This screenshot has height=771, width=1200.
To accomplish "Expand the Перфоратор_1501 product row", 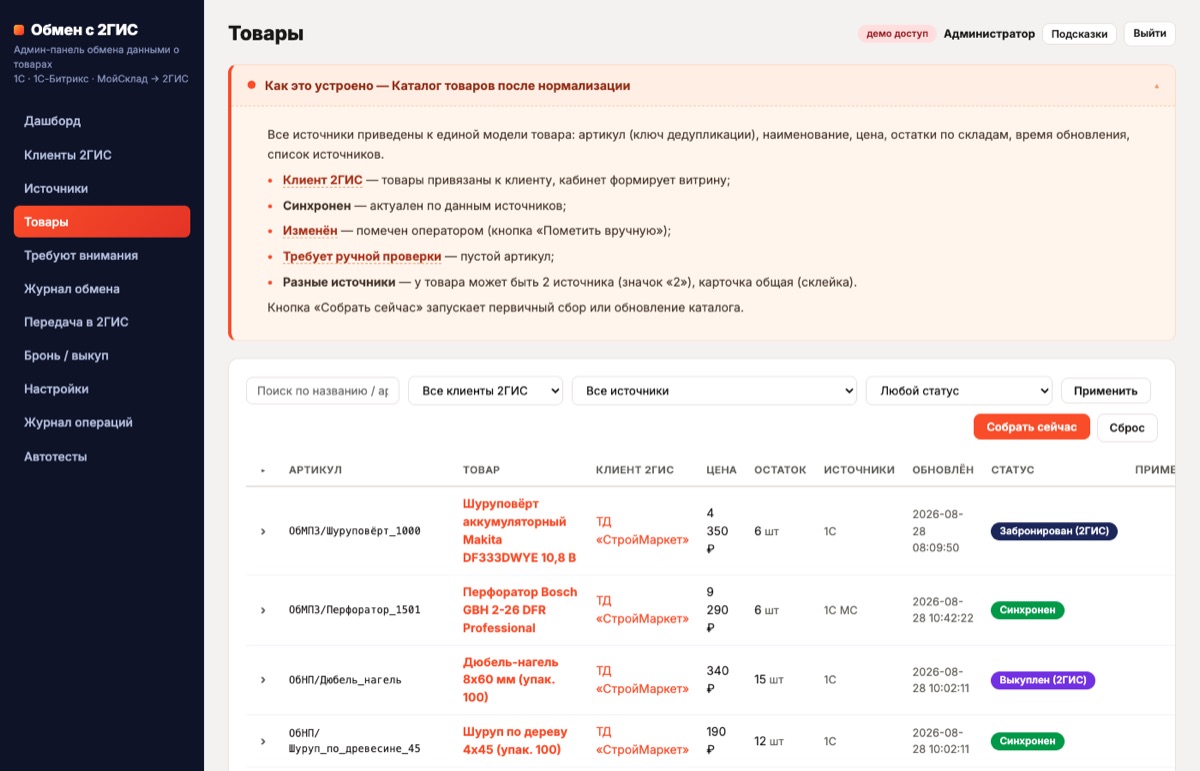I will [263, 610].
